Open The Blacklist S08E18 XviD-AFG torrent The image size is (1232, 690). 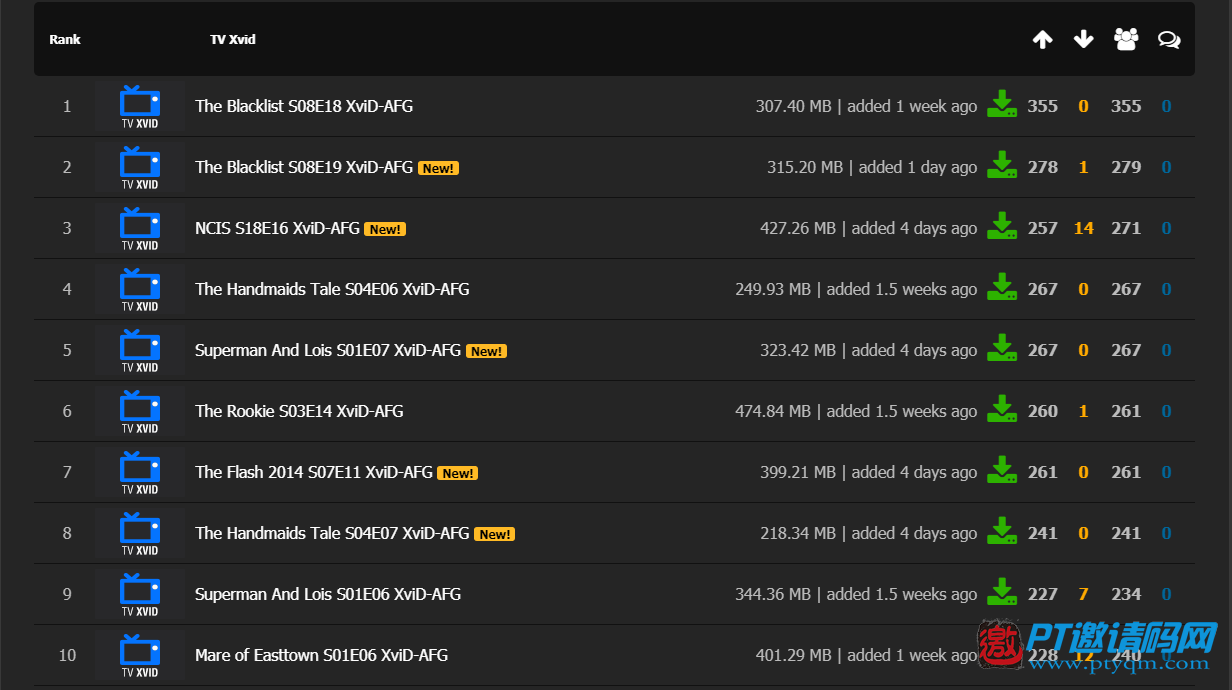coord(304,106)
